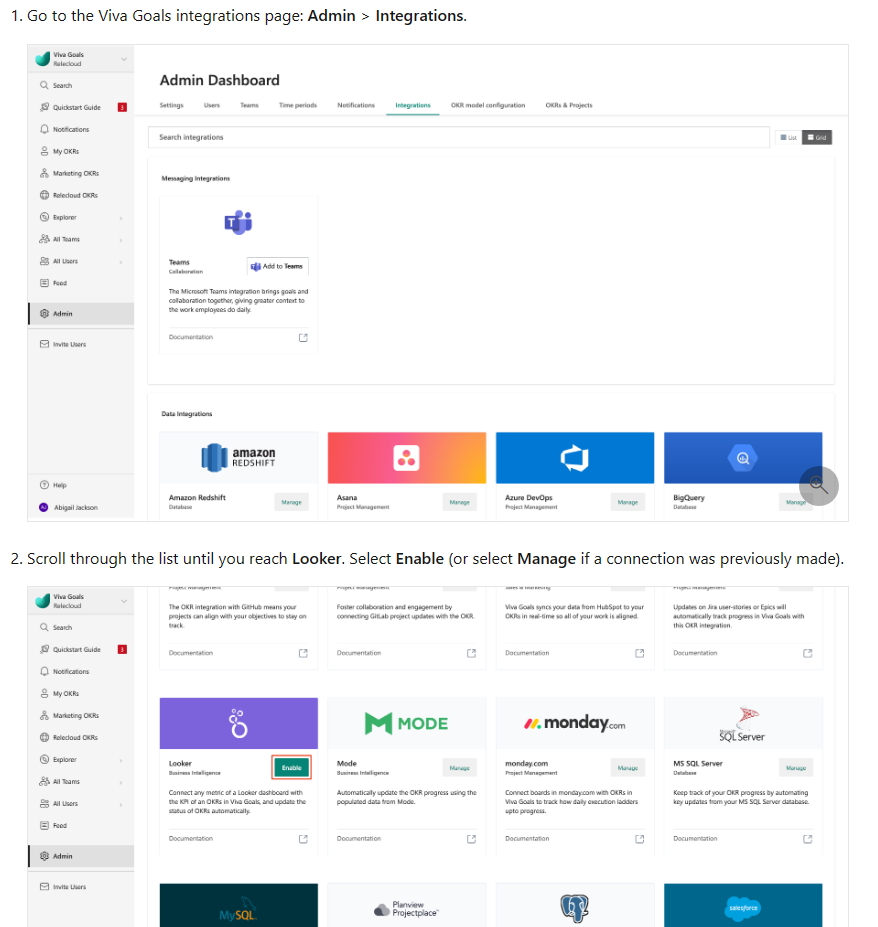
Task: Select Admin gear in lower screenshot sidebar
Action: tap(44, 856)
